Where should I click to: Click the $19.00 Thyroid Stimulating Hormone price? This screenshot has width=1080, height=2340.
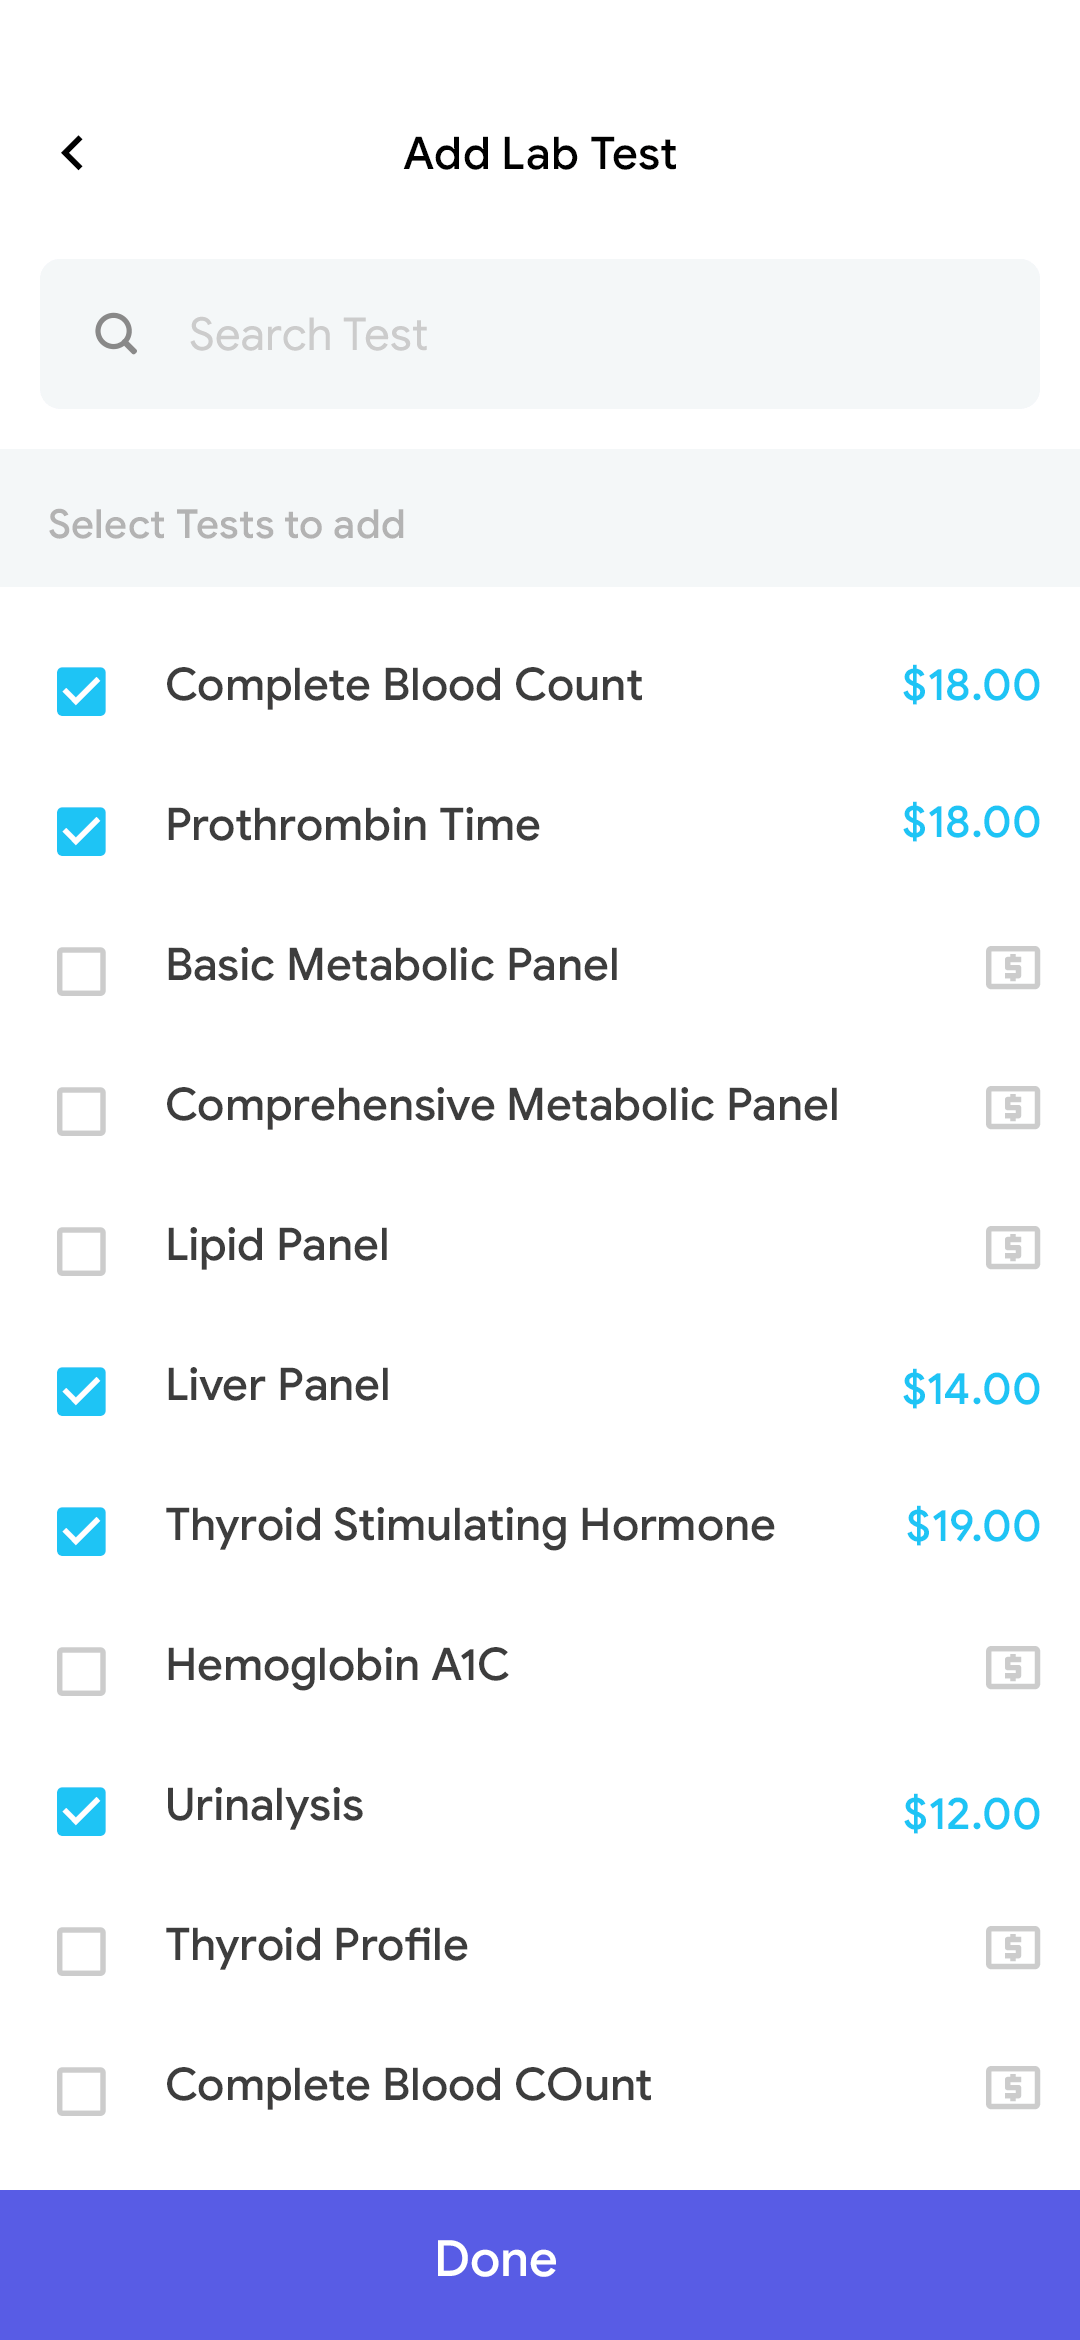(x=972, y=1526)
